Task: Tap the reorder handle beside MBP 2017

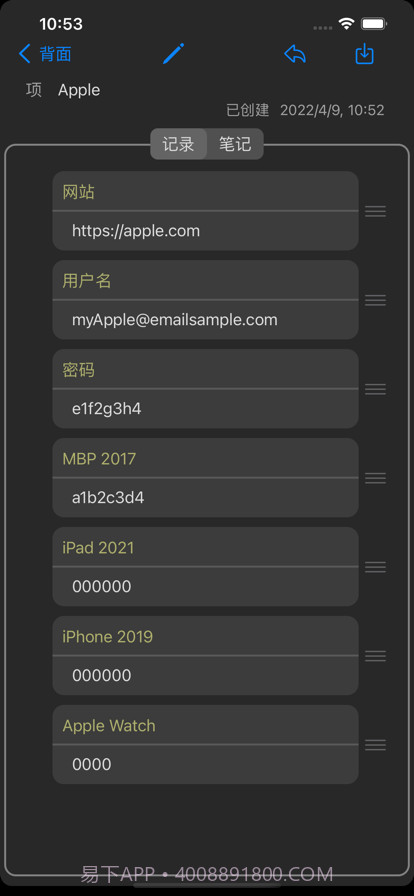Action: (375, 478)
